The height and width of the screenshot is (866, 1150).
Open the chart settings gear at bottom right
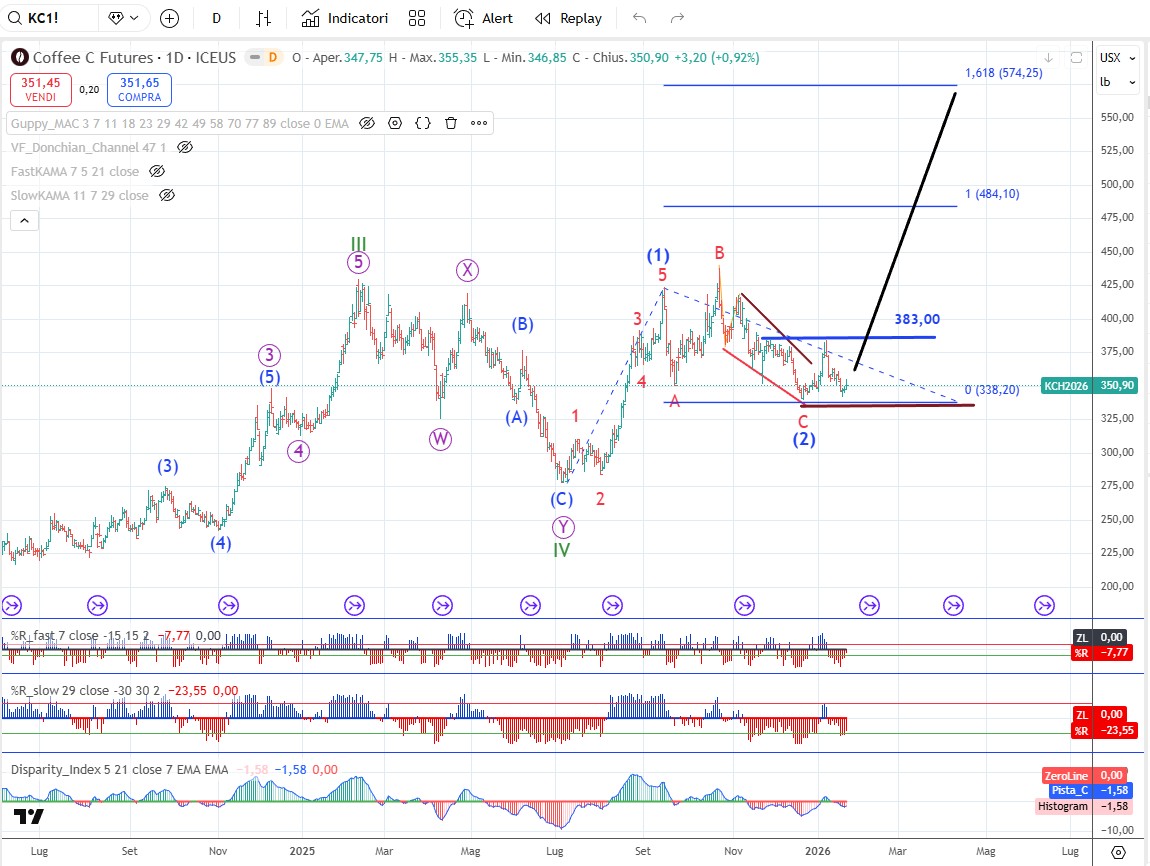[x=1119, y=852]
